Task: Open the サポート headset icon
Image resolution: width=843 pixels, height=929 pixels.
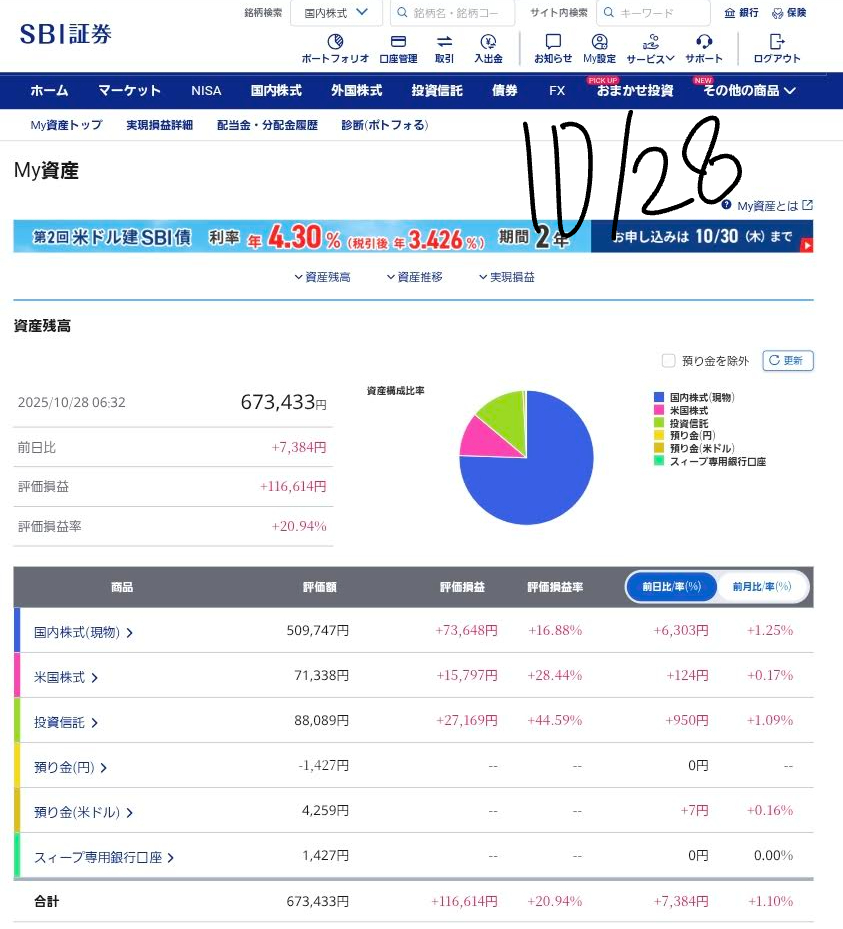Action: tap(704, 42)
